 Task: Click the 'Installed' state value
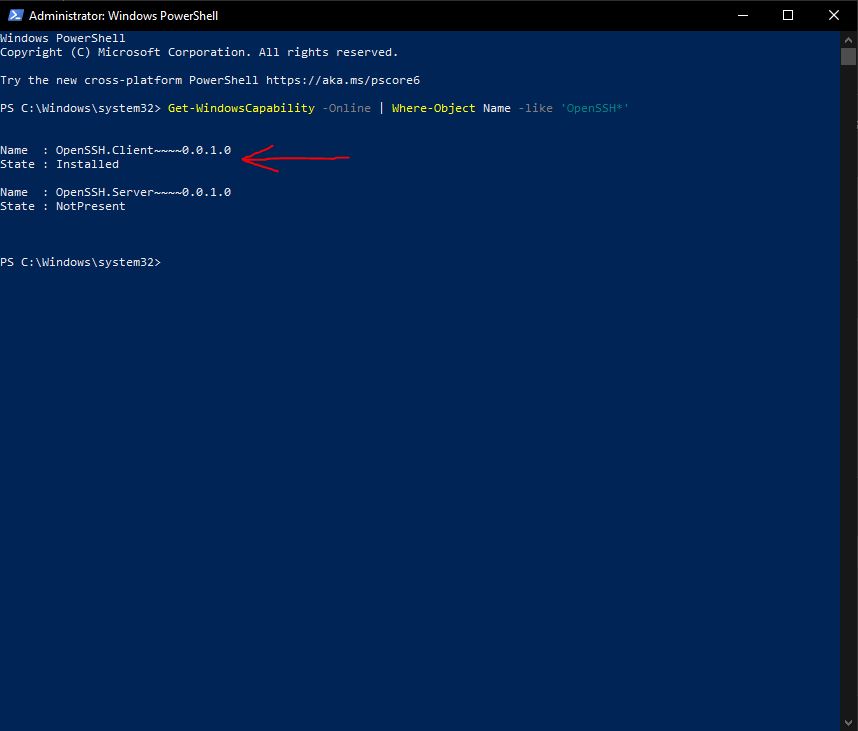(x=87, y=164)
